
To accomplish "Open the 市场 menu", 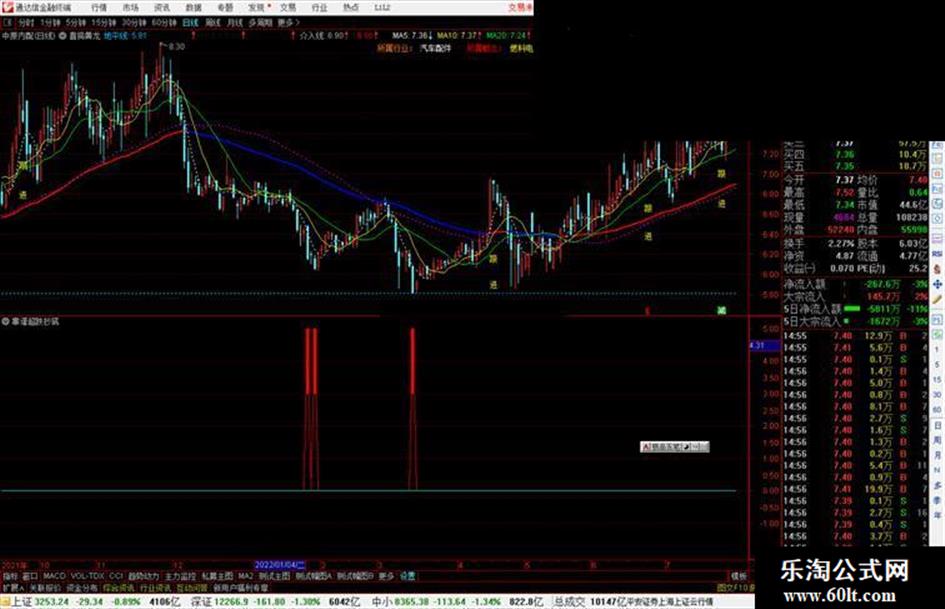I will (130, 8).
